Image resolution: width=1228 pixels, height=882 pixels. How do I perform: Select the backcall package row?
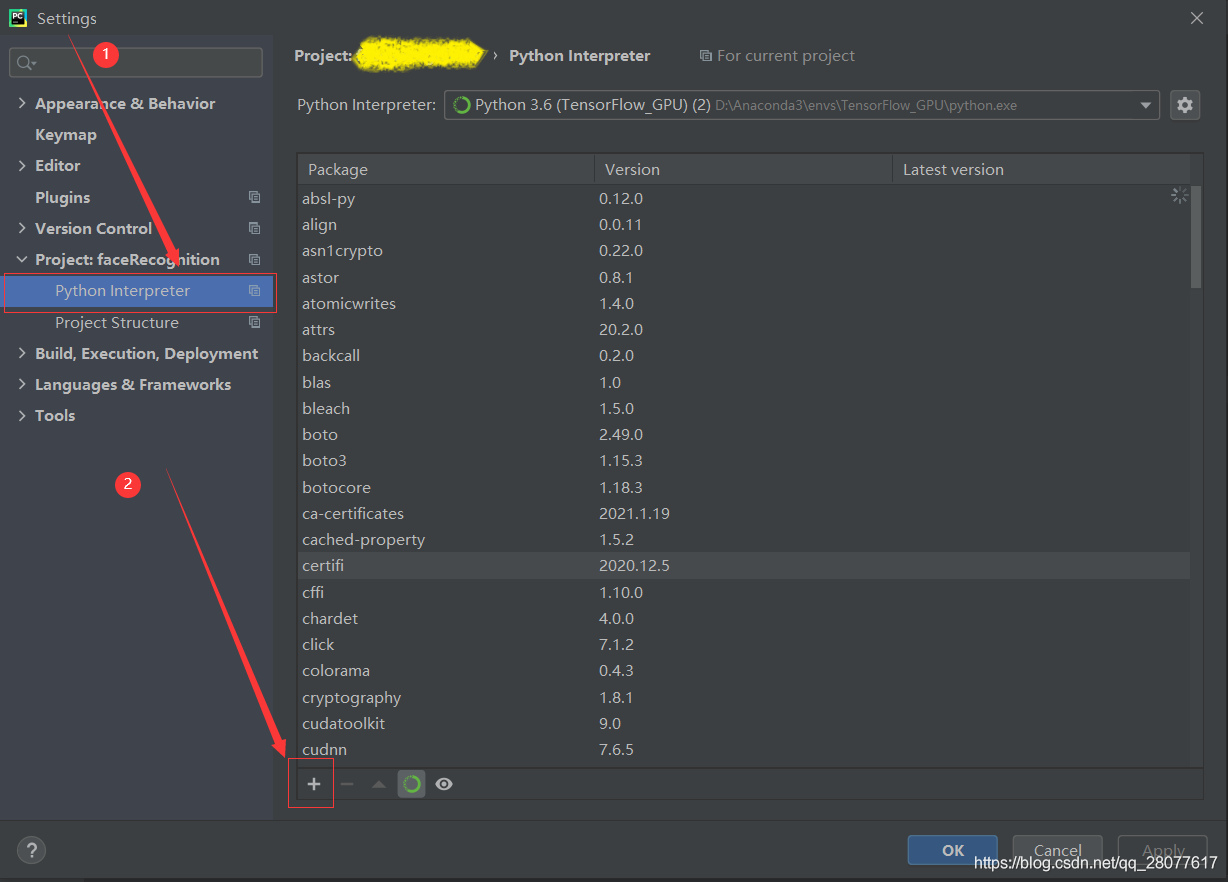point(743,355)
